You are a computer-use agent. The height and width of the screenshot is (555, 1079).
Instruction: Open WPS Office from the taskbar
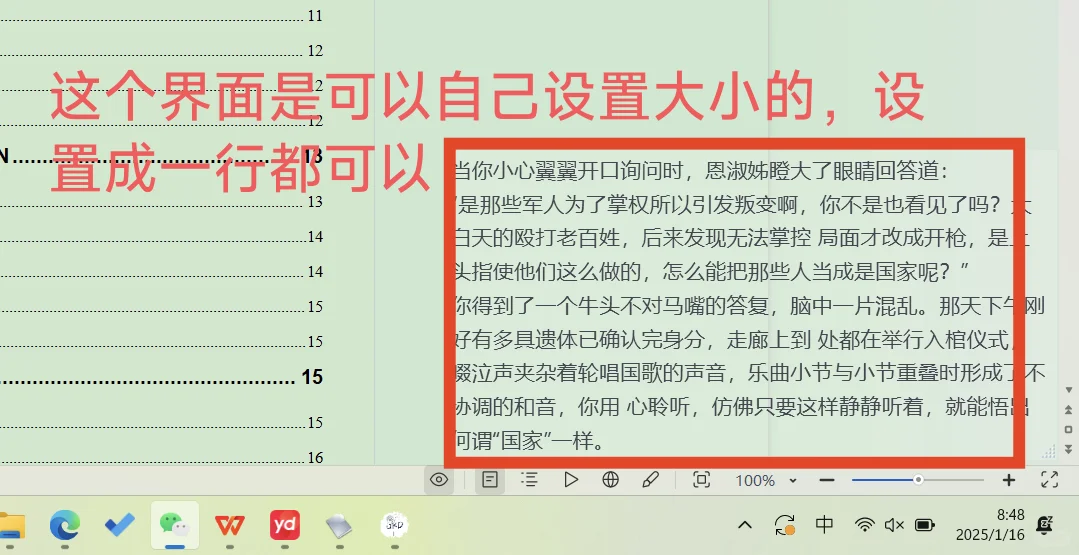[230, 526]
